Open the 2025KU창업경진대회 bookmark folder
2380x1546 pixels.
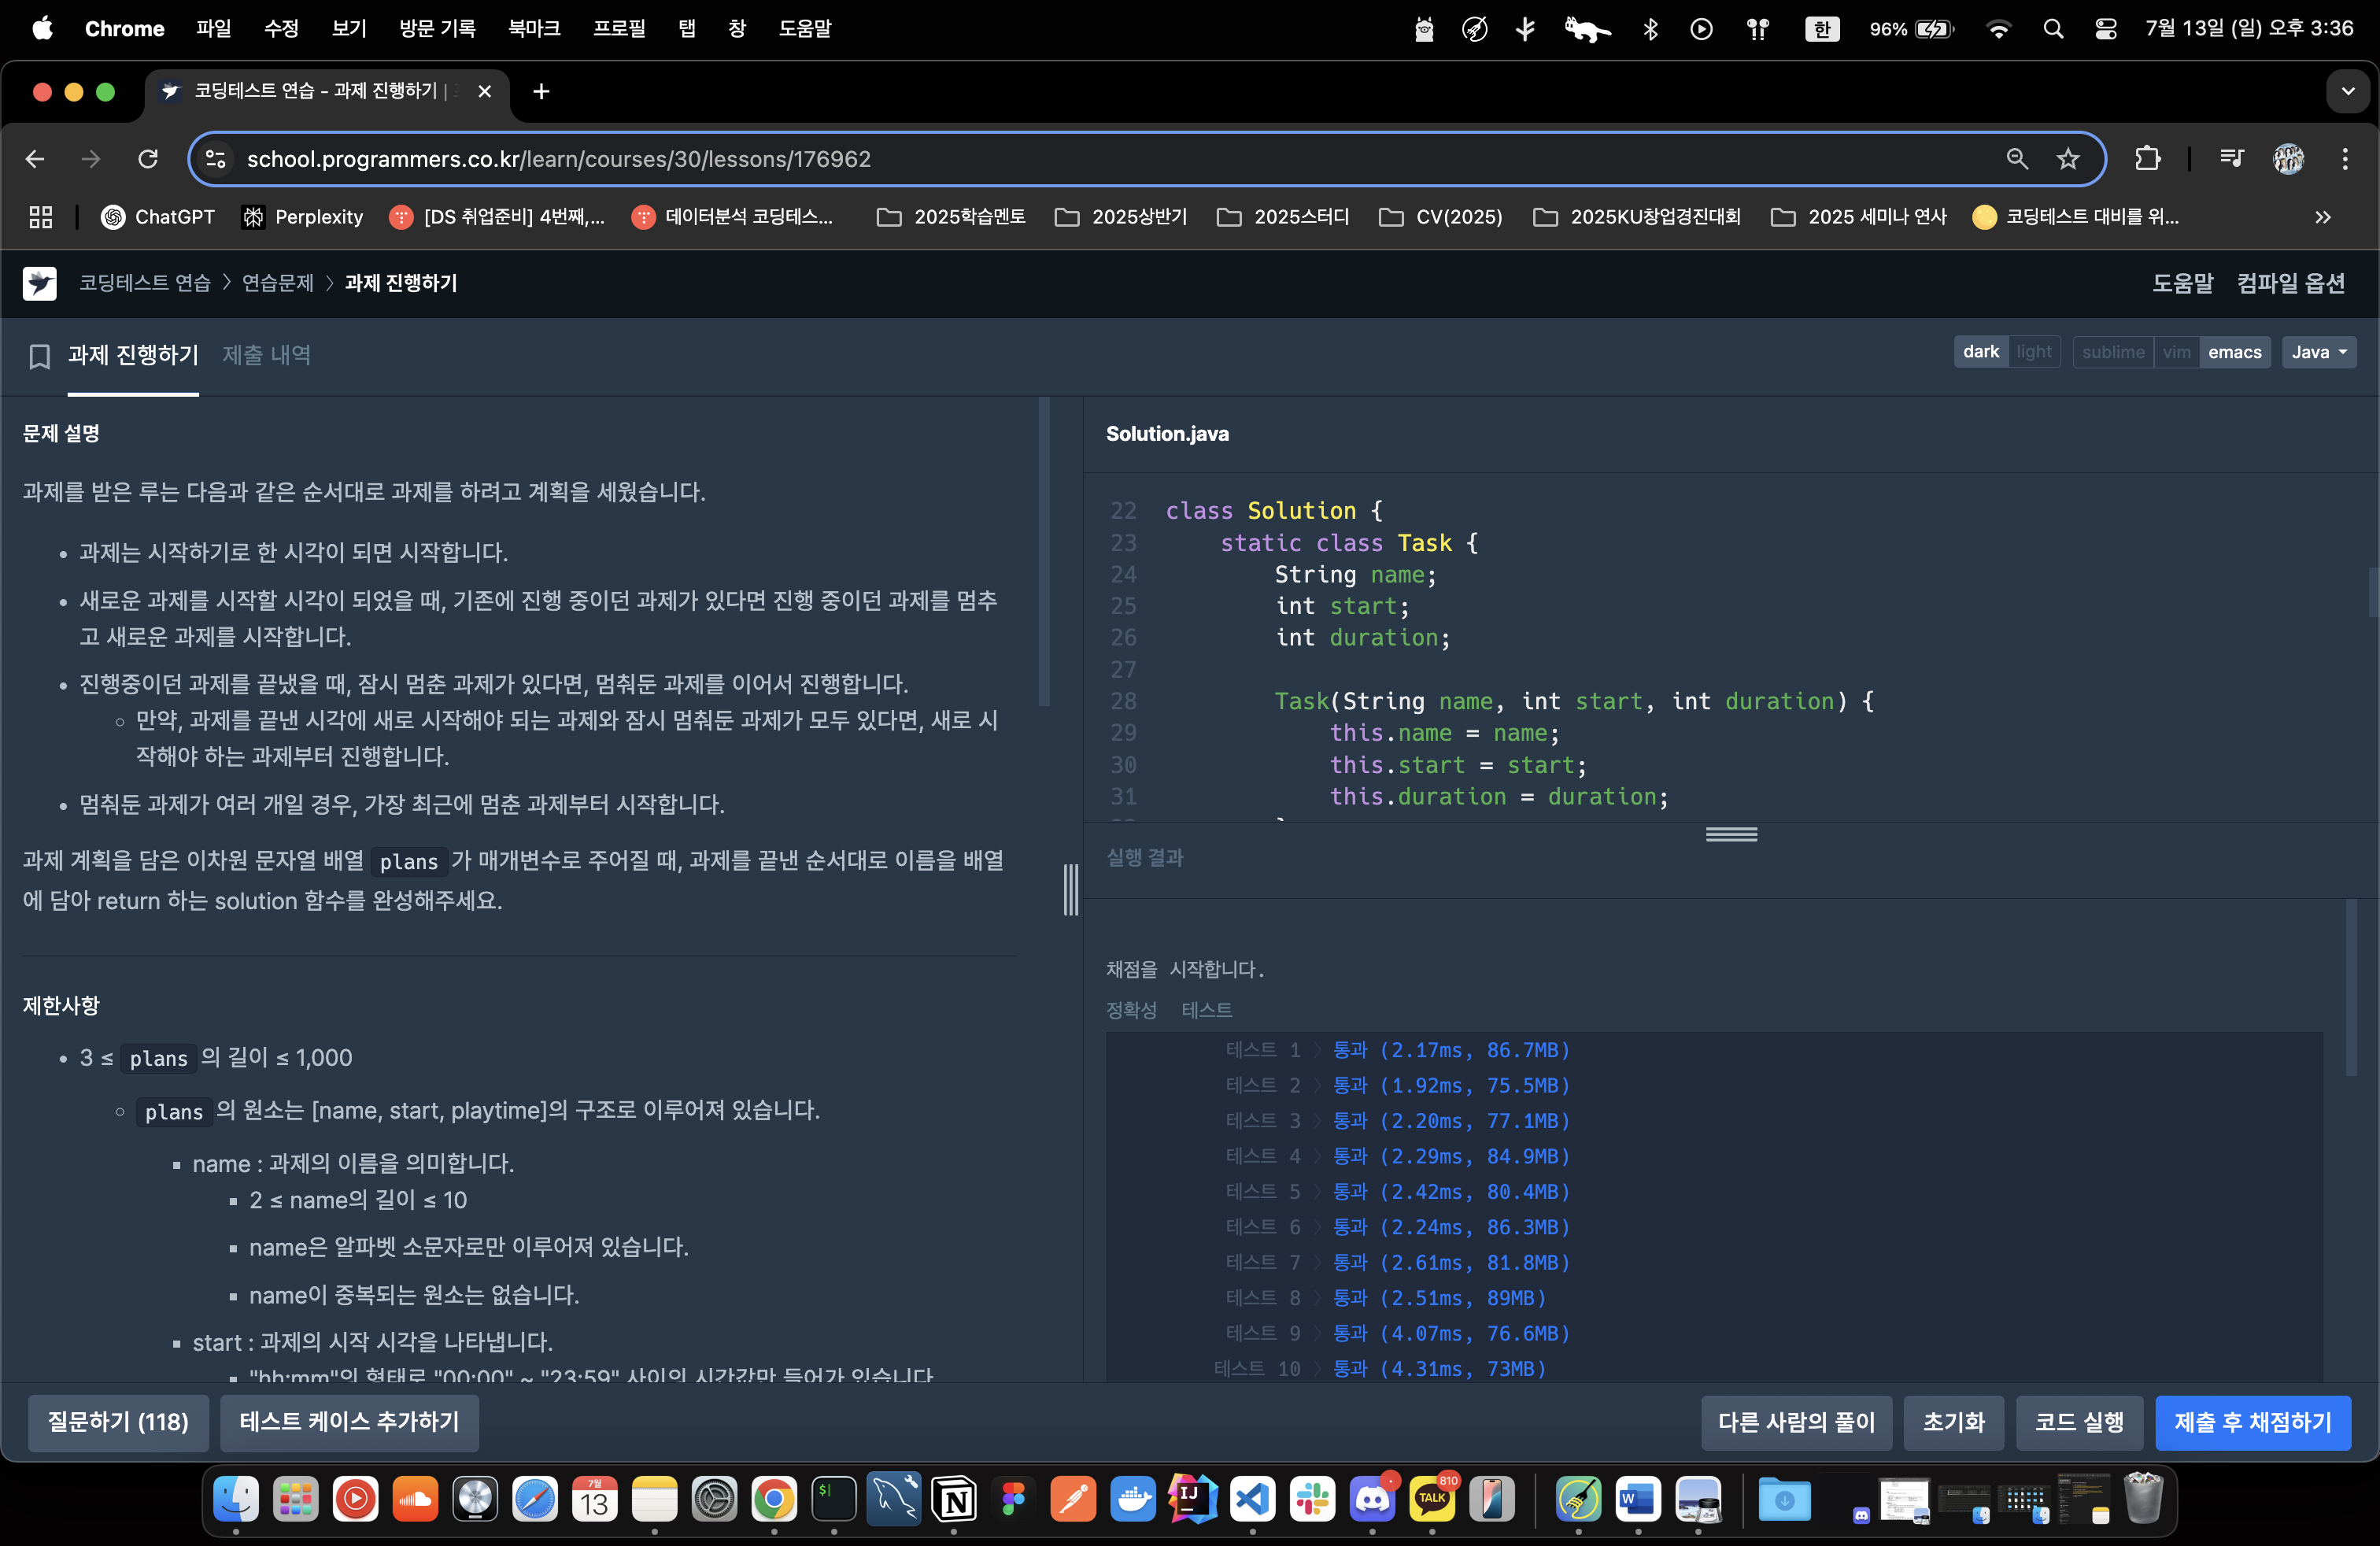[1636, 217]
